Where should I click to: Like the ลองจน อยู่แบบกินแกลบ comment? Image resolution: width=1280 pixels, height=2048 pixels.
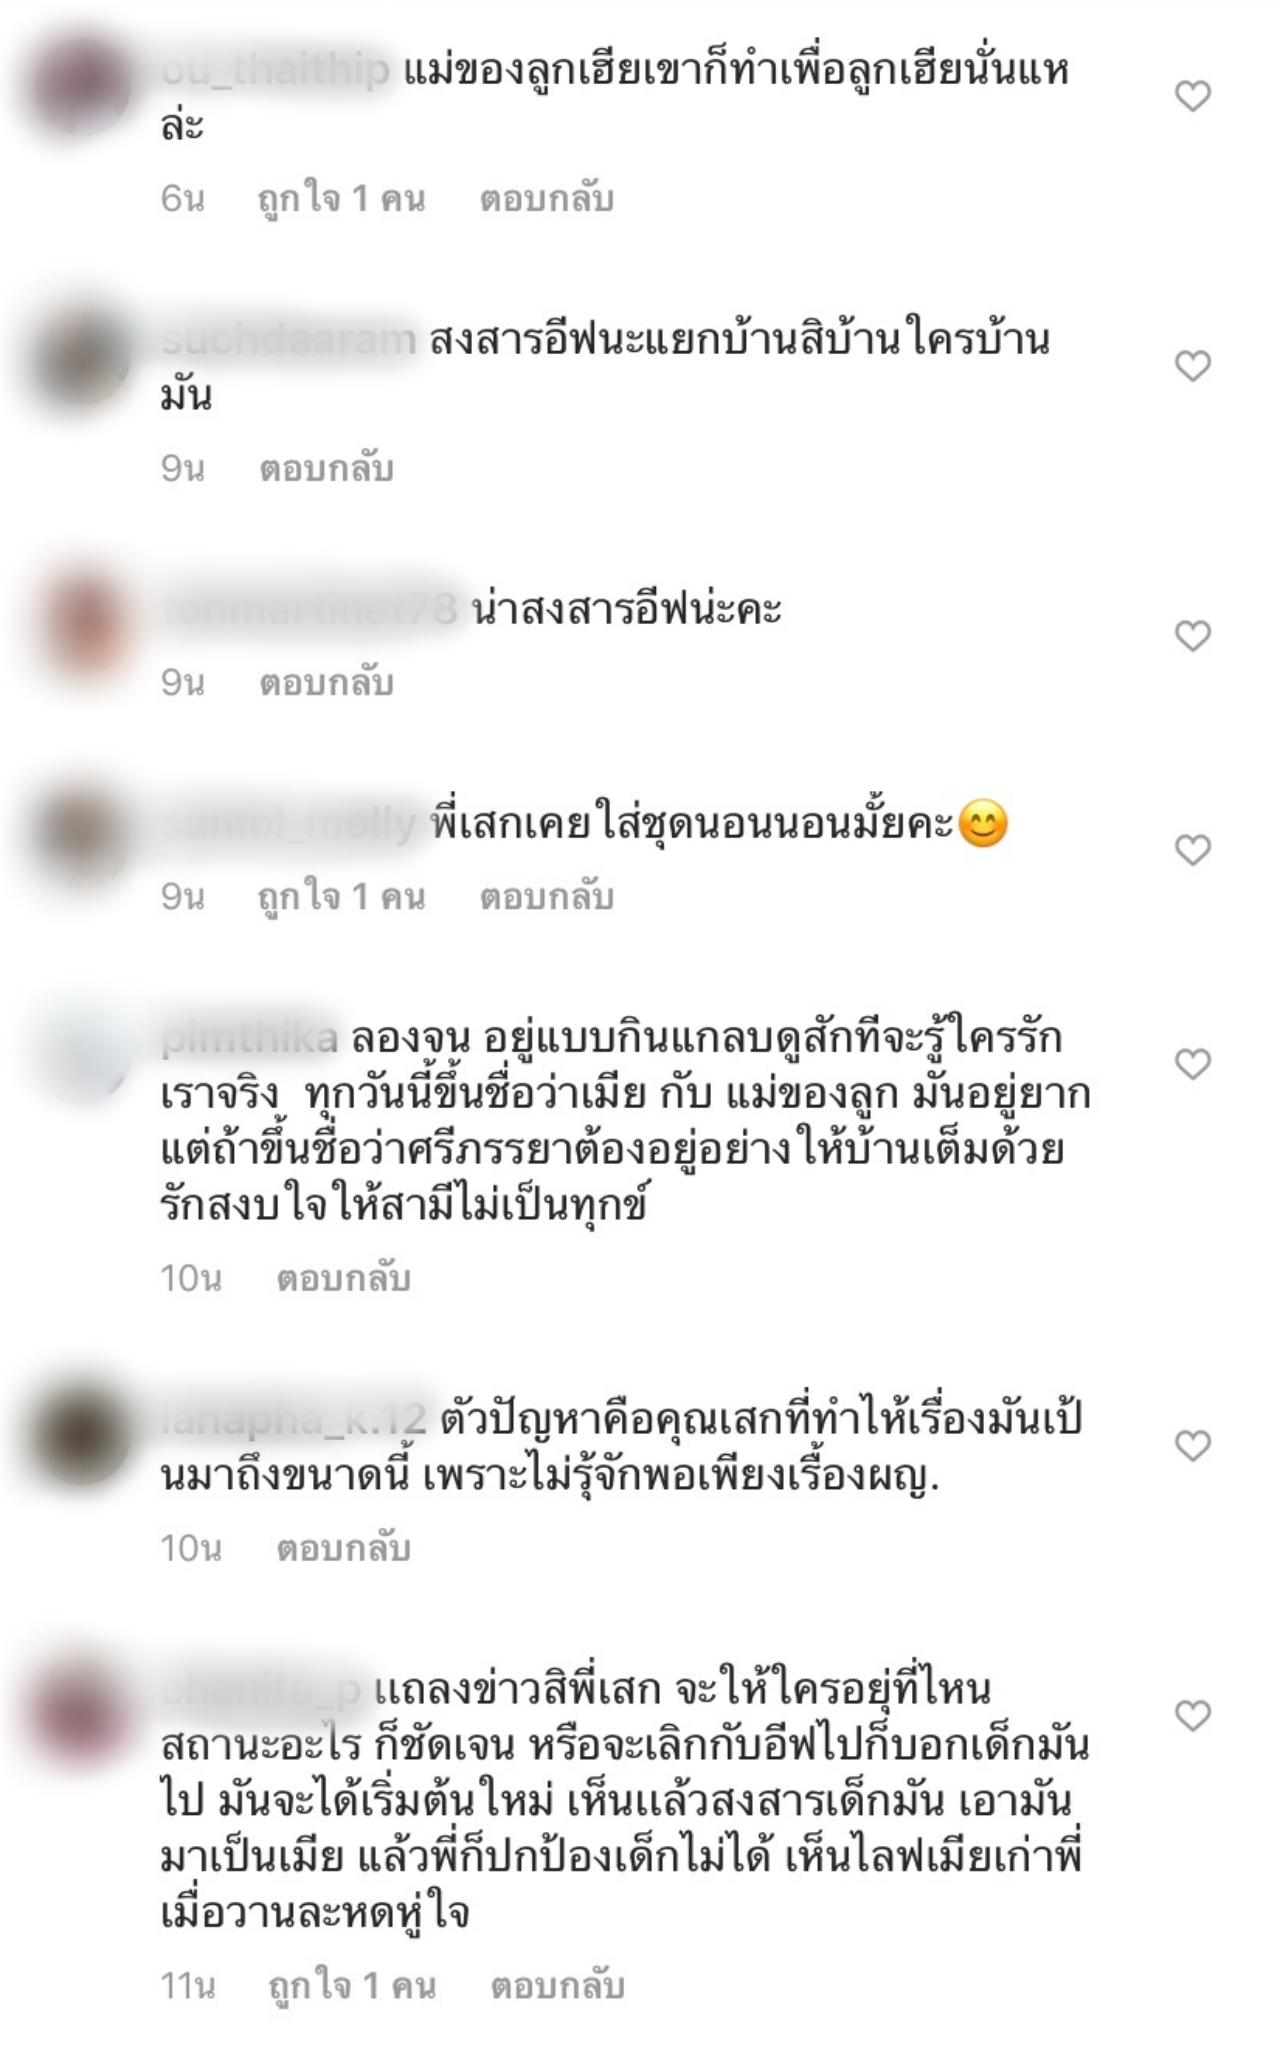coord(1192,1064)
